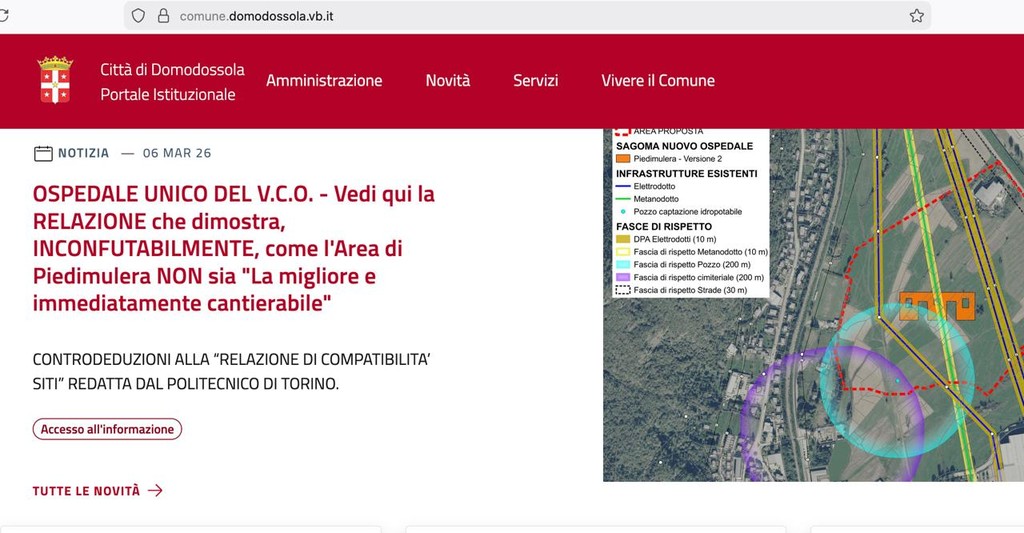1024x533 pixels.
Task: Select Servizi in the navigation bar
Action: click(535, 81)
